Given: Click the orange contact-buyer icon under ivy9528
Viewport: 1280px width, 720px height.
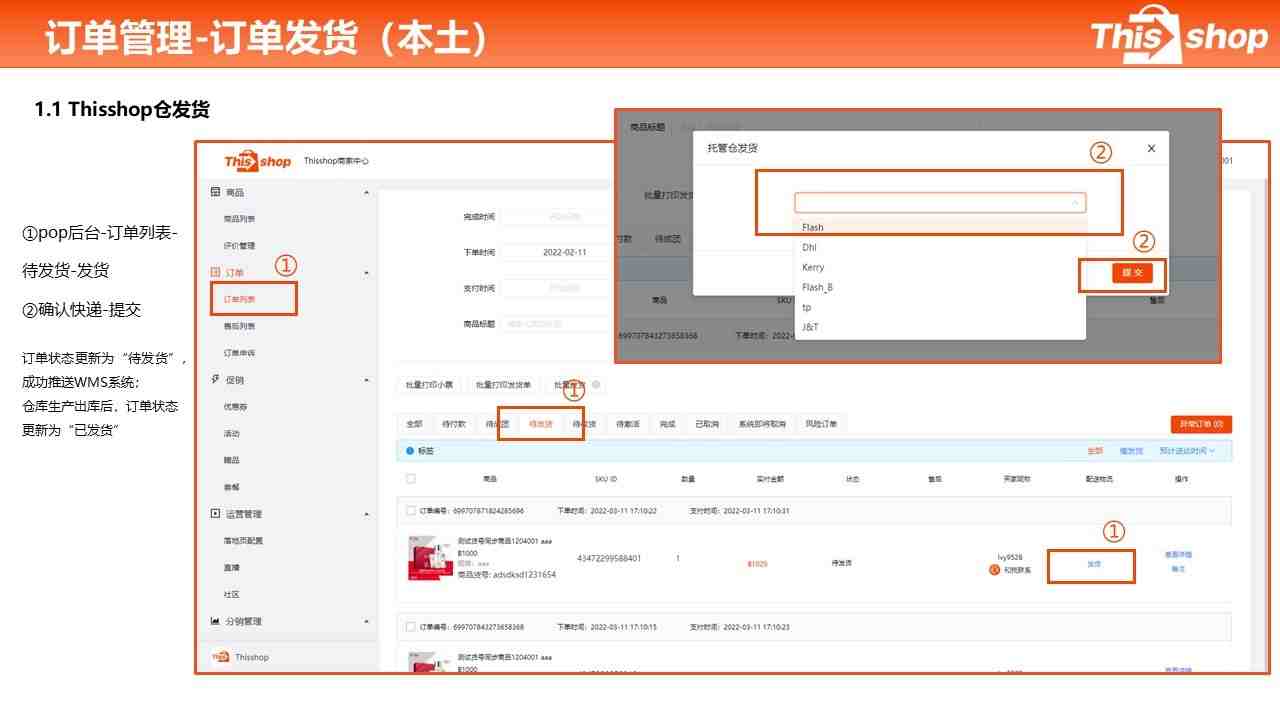Looking at the screenshot, I should coord(994,569).
